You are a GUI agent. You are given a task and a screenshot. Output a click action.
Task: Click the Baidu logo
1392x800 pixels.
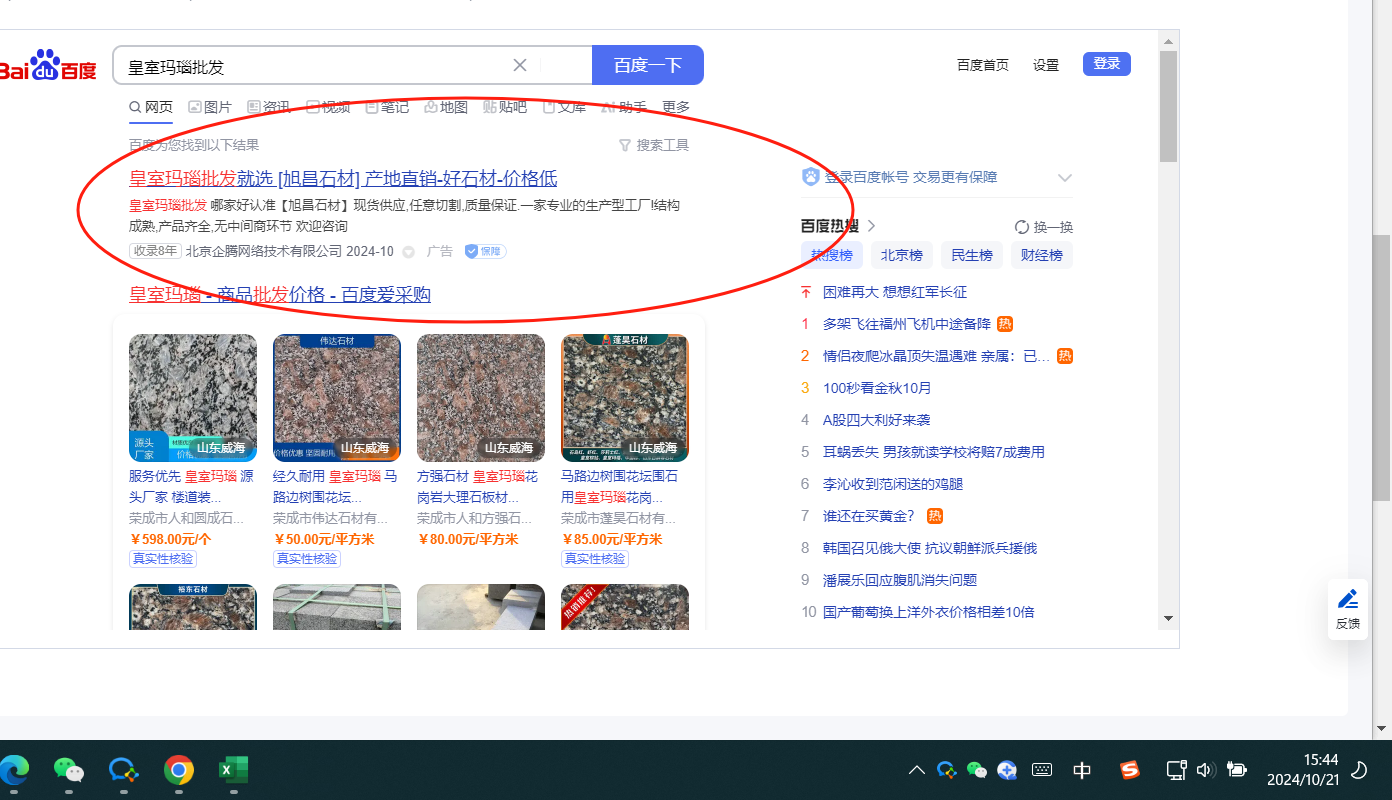[47, 66]
